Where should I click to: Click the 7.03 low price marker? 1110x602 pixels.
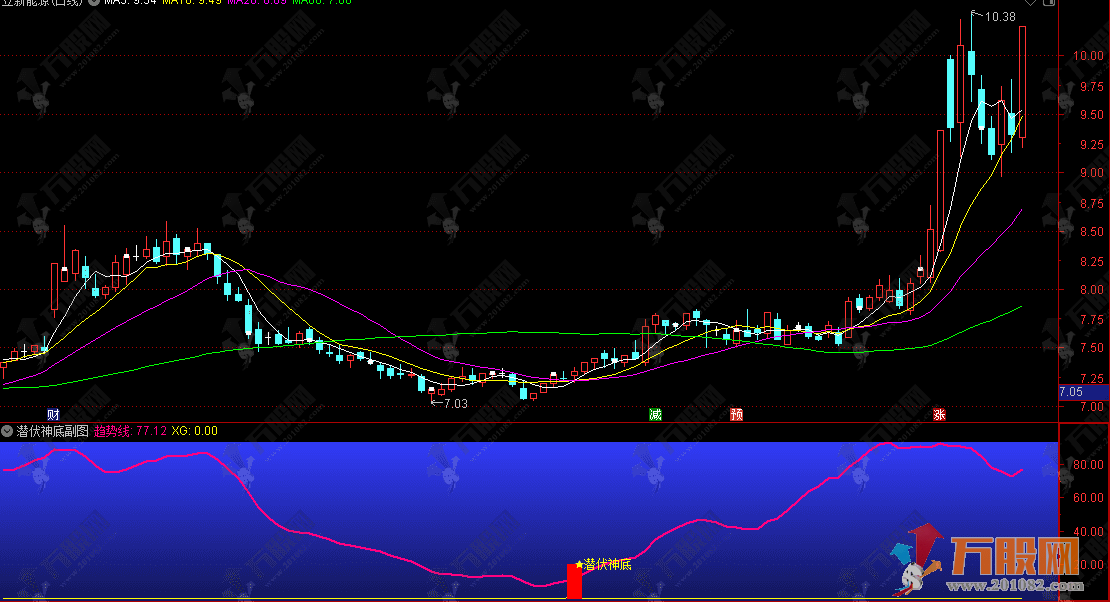tap(453, 404)
